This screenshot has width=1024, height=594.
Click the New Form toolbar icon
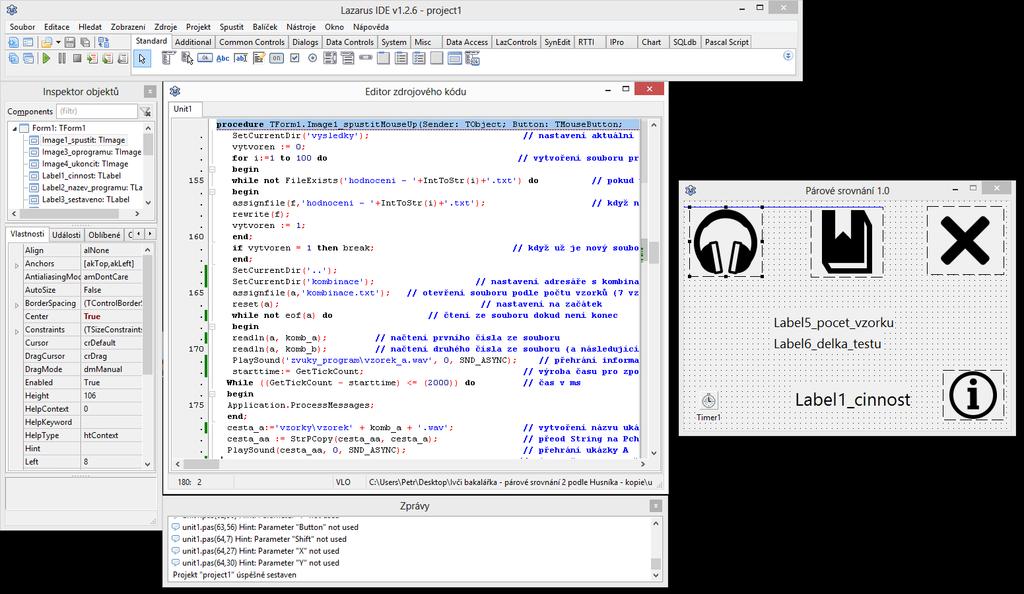point(27,42)
